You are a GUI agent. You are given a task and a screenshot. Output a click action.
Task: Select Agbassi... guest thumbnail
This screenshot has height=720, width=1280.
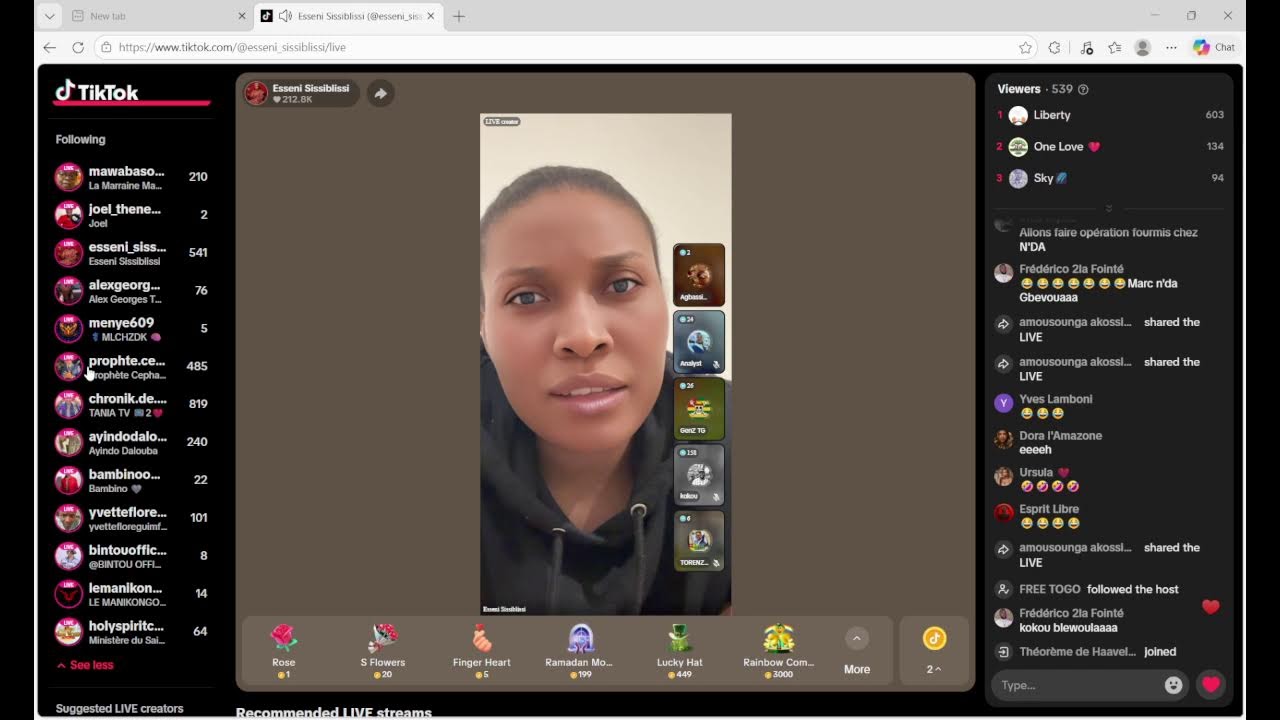[699, 274]
